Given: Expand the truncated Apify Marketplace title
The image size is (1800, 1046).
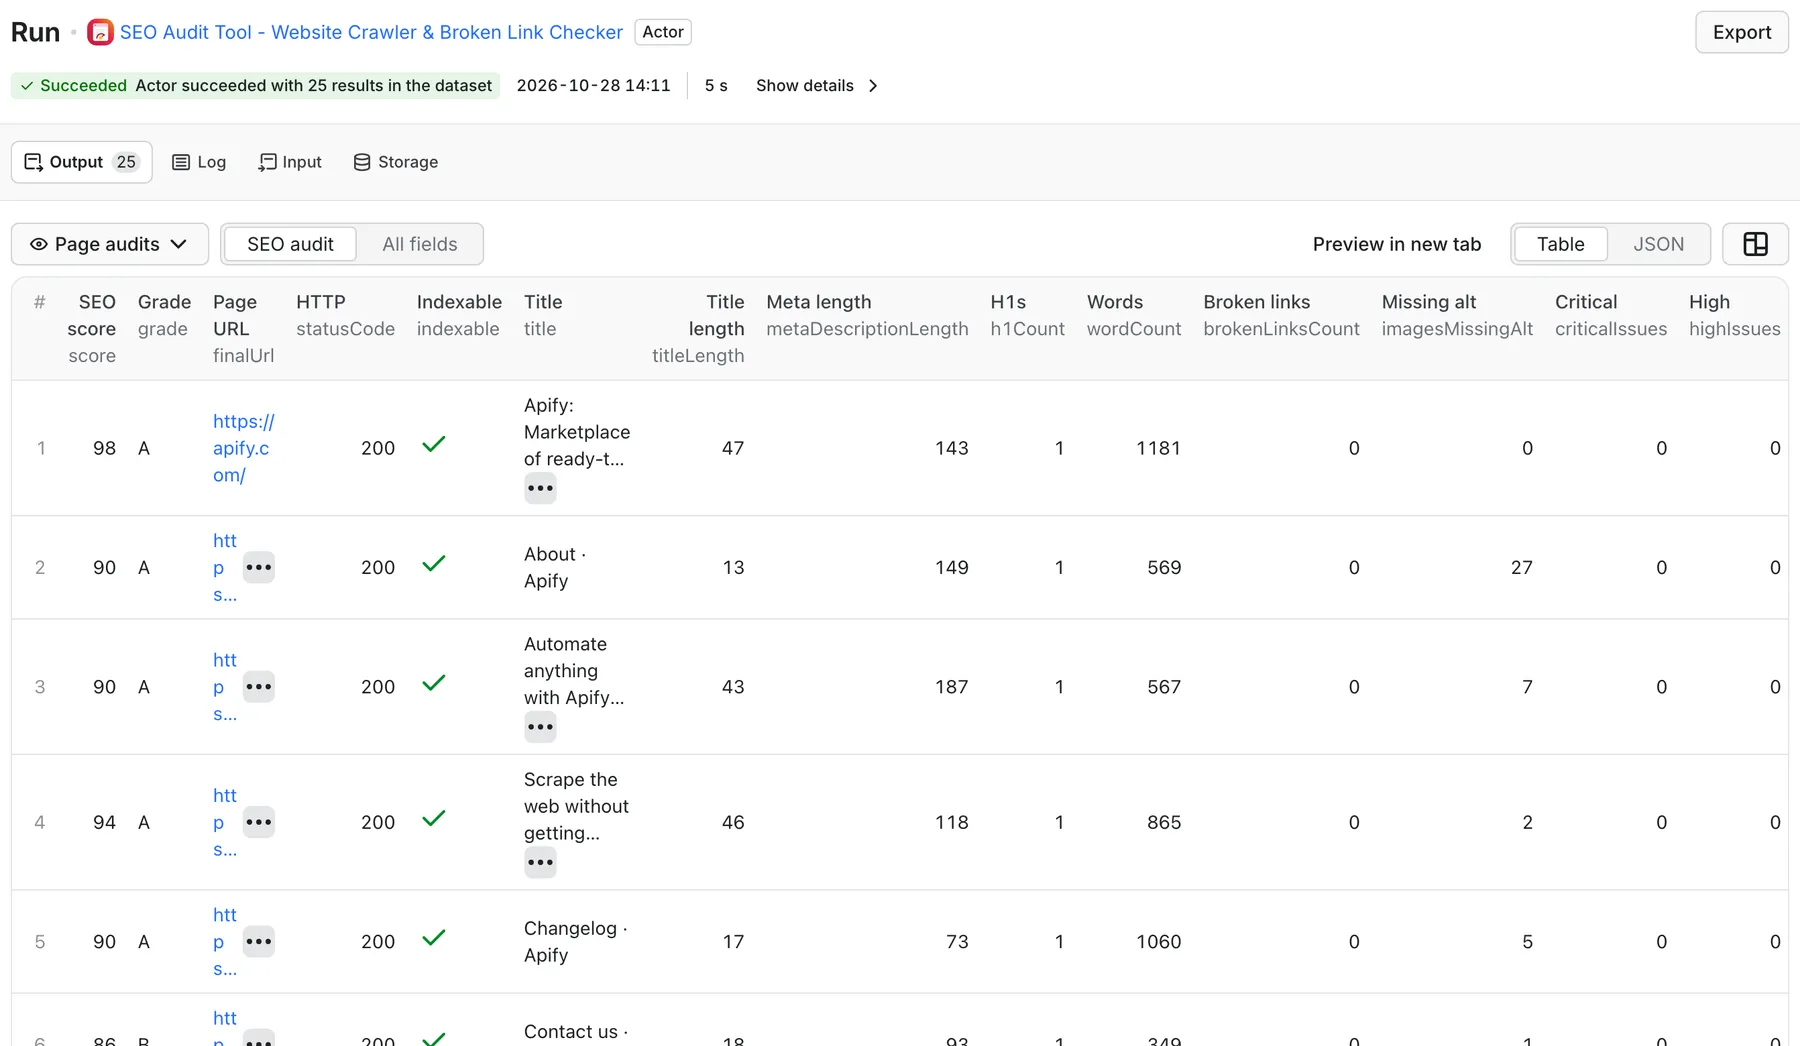Looking at the screenshot, I should (x=540, y=489).
